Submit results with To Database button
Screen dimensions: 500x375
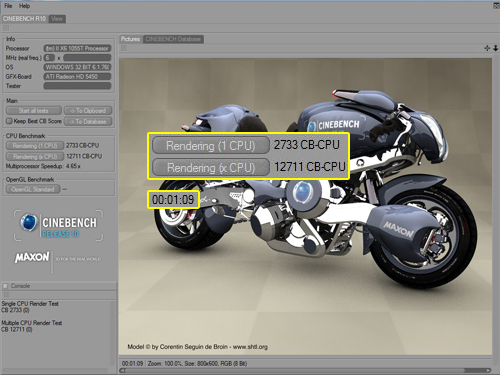click(88, 121)
